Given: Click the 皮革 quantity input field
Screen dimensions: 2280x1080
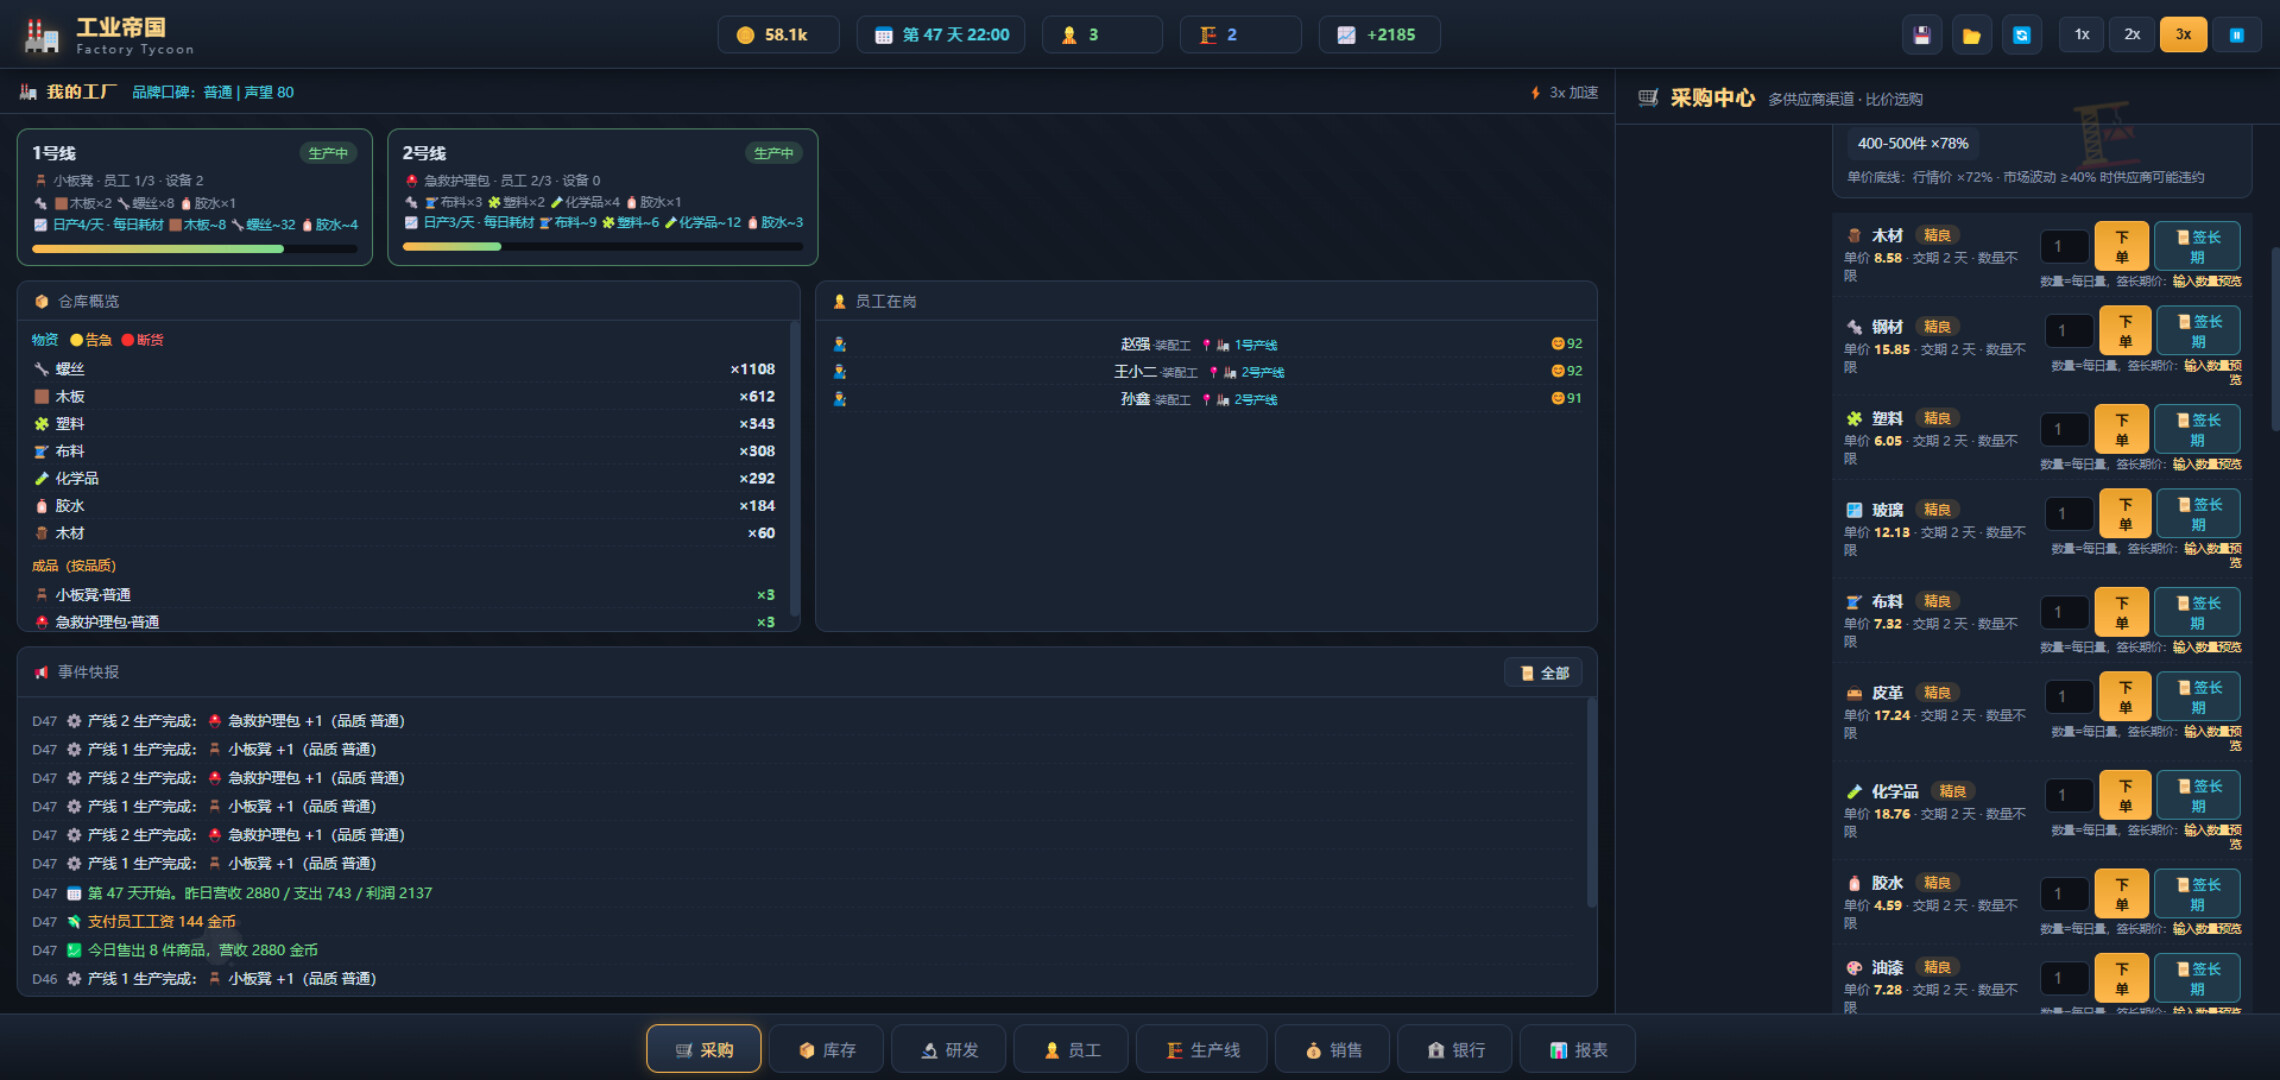Looking at the screenshot, I should (x=2069, y=696).
